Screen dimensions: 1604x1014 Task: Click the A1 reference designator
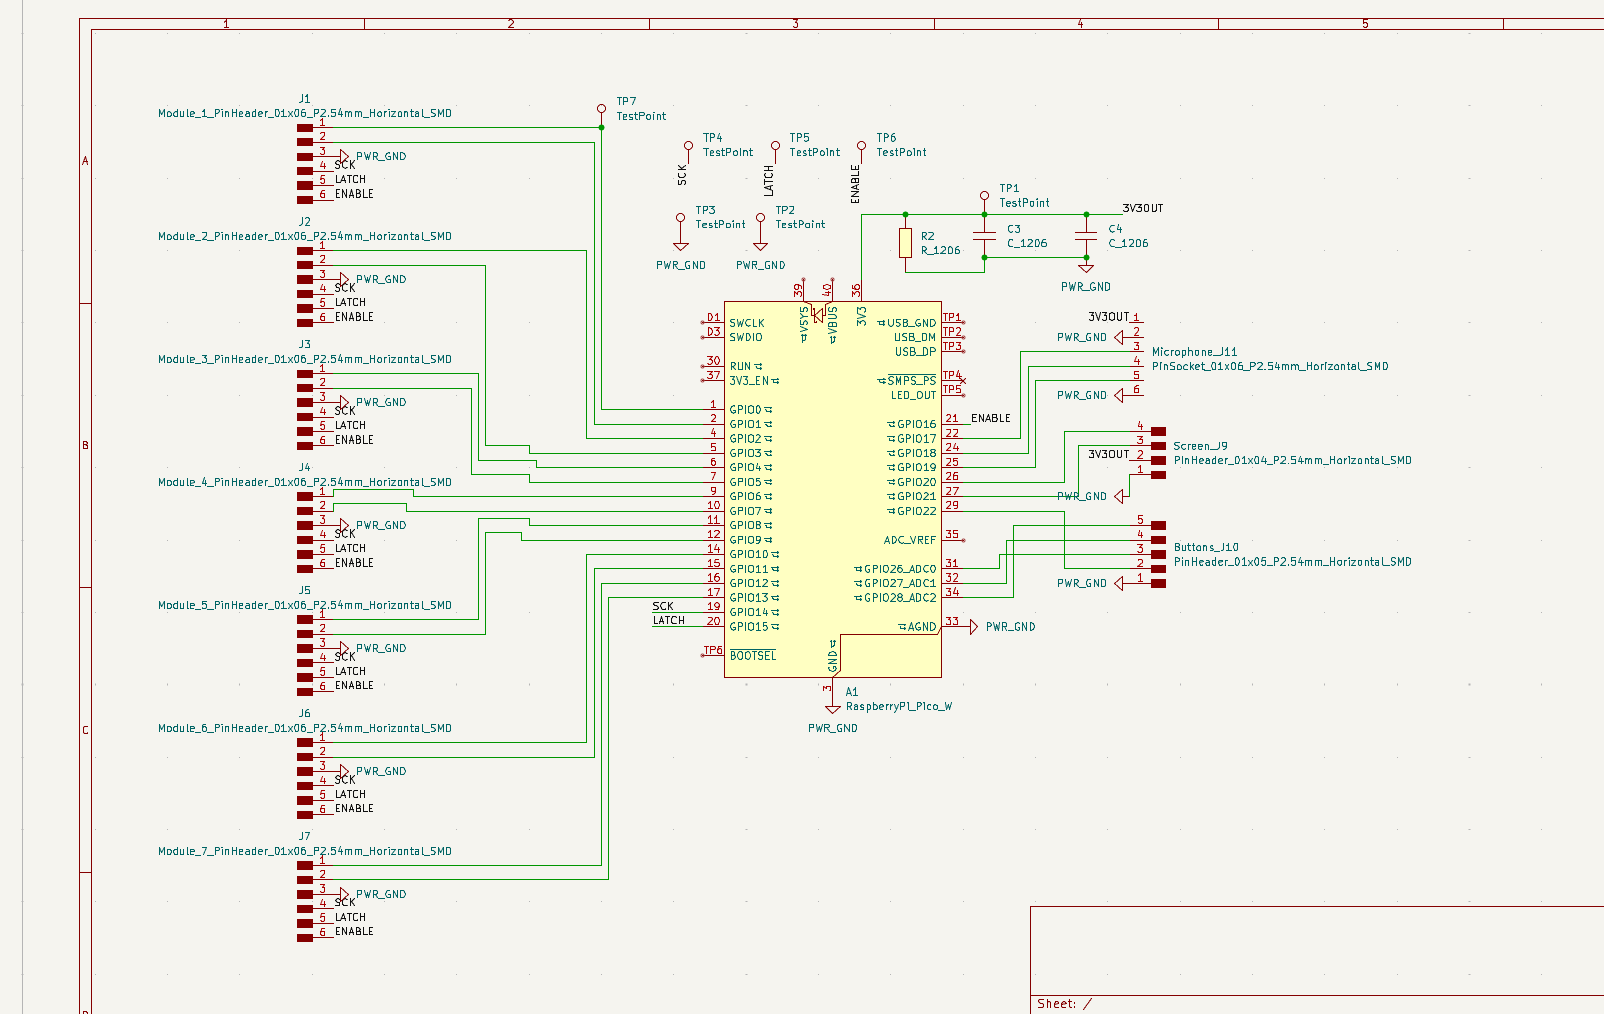coord(852,692)
